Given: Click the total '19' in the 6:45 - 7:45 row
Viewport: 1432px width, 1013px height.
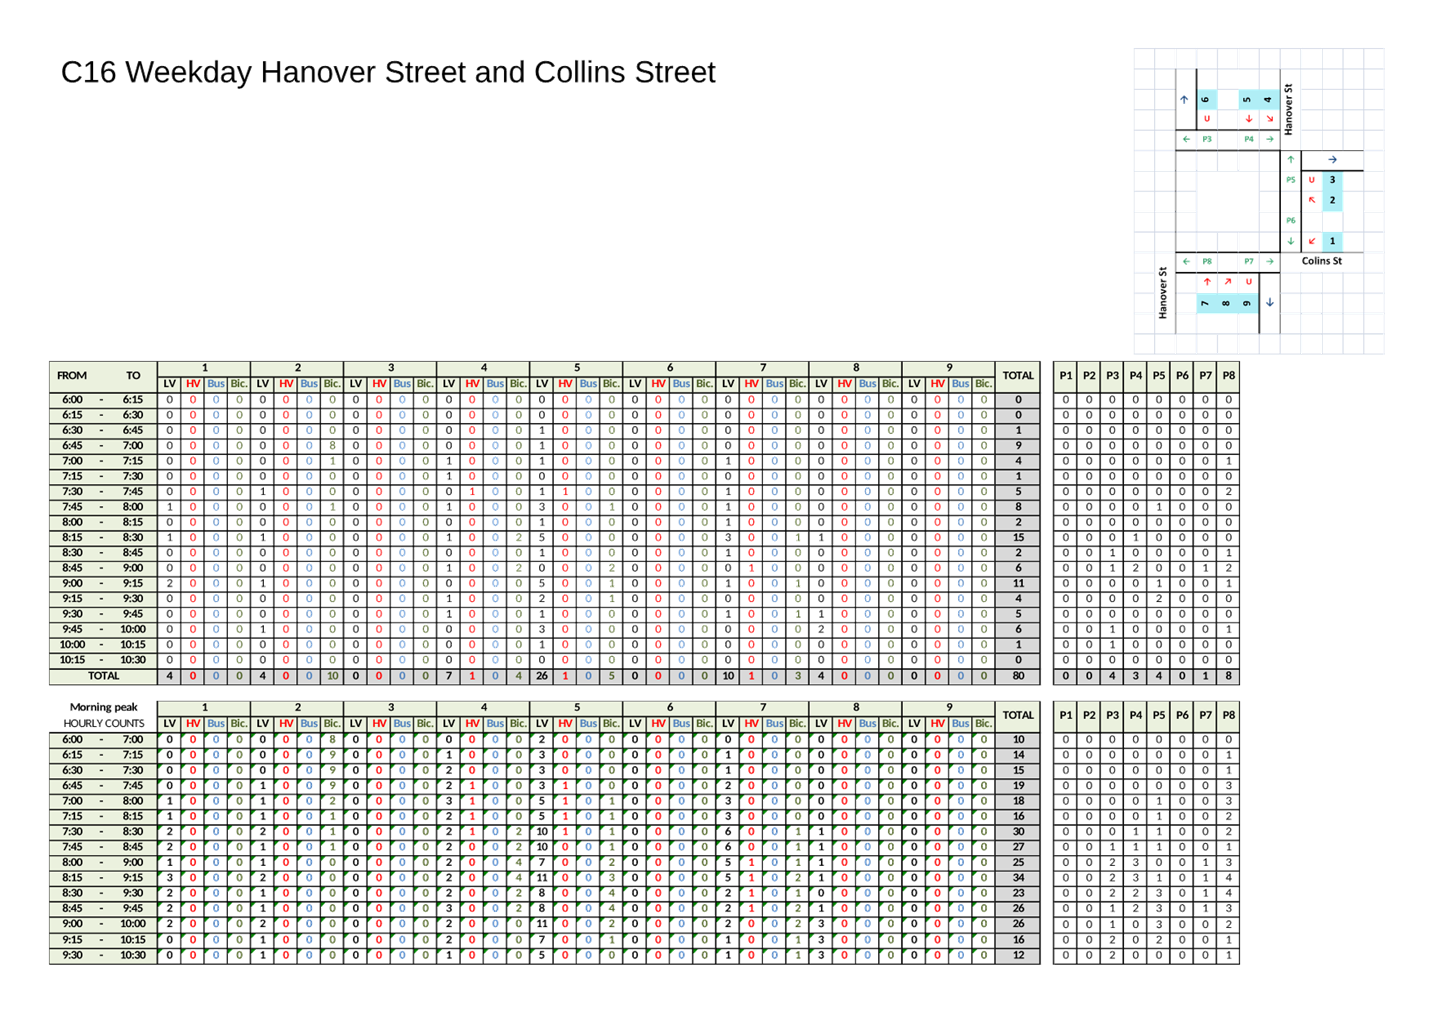Looking at the screenshot, I should point(1018,786).
